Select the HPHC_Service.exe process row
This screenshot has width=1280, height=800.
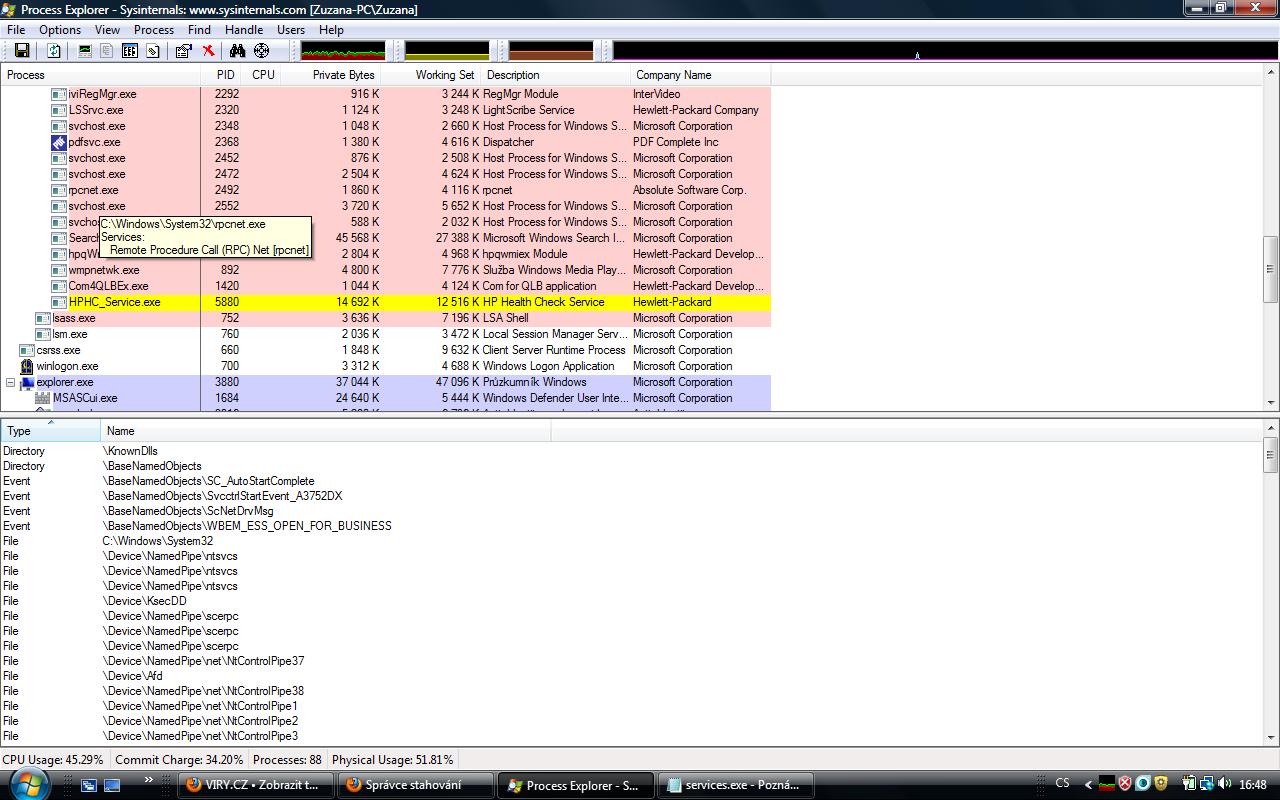(385, 302)
